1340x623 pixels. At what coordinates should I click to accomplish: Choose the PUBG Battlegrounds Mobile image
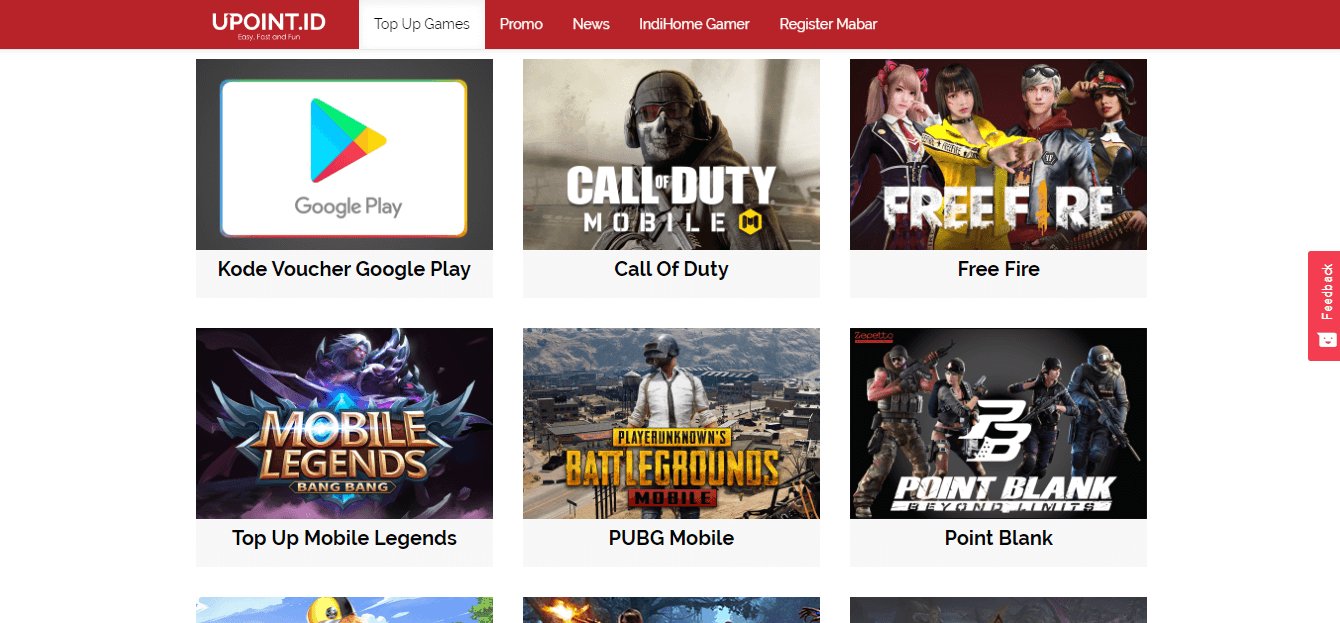tap(671, 423)
